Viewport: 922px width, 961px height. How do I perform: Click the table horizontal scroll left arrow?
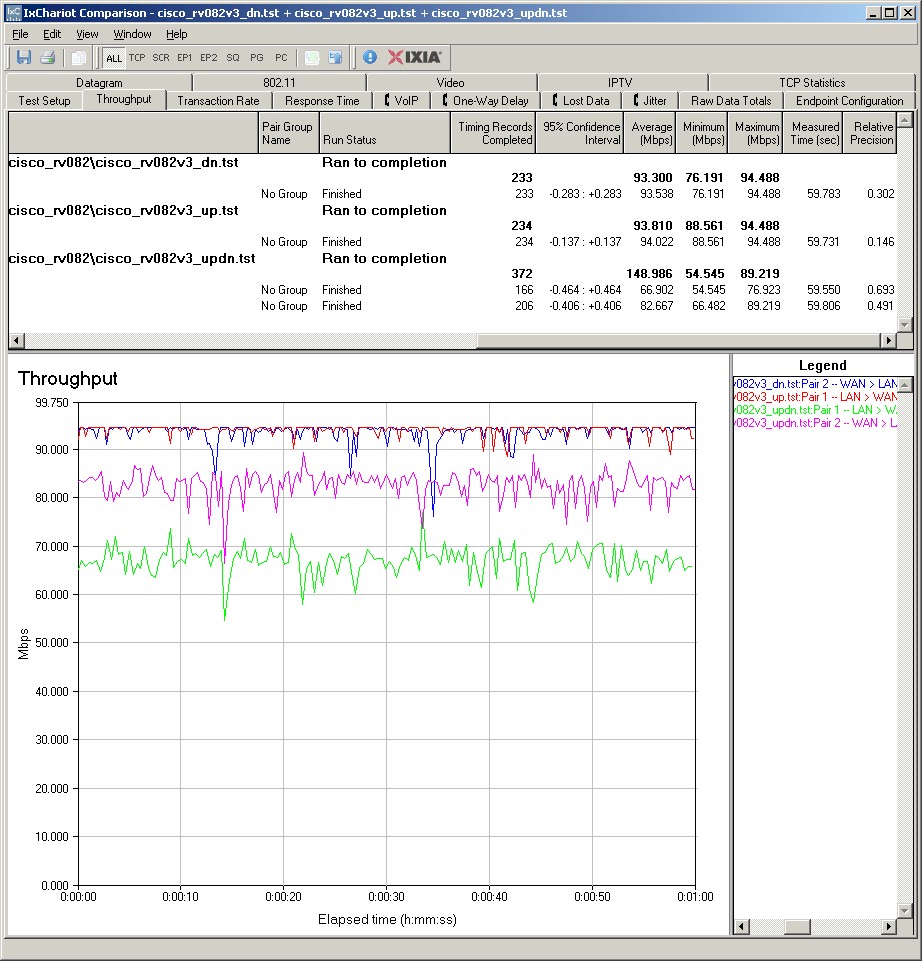pyautogui.click(x=17, y=340)
